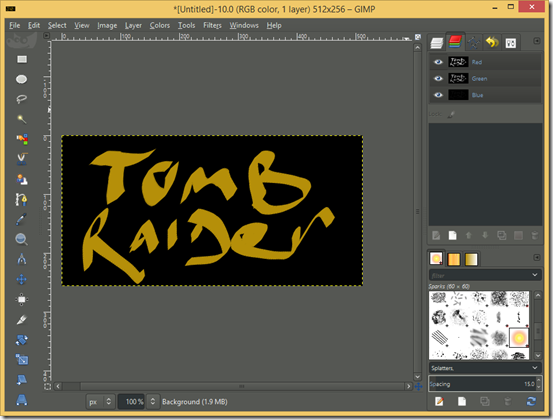Toggle quick mask at canvas bottom-left corner
The width and height of the screenshot is (553, 420).
click(x=47, y=386)
